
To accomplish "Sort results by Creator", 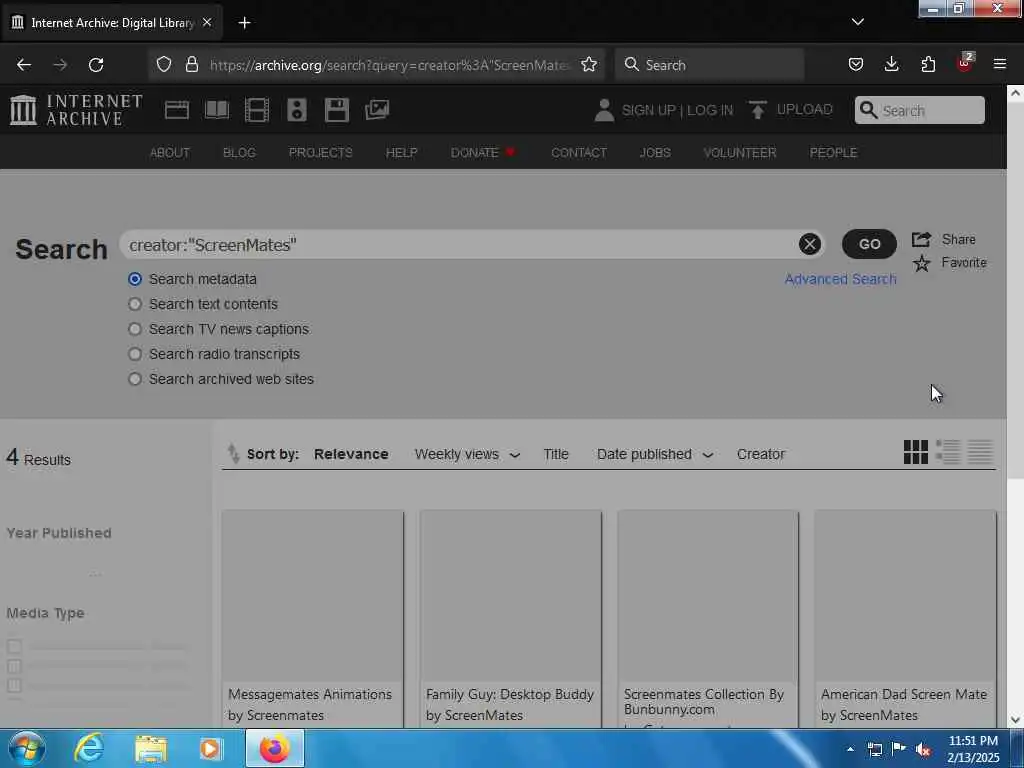I will 761,454.
